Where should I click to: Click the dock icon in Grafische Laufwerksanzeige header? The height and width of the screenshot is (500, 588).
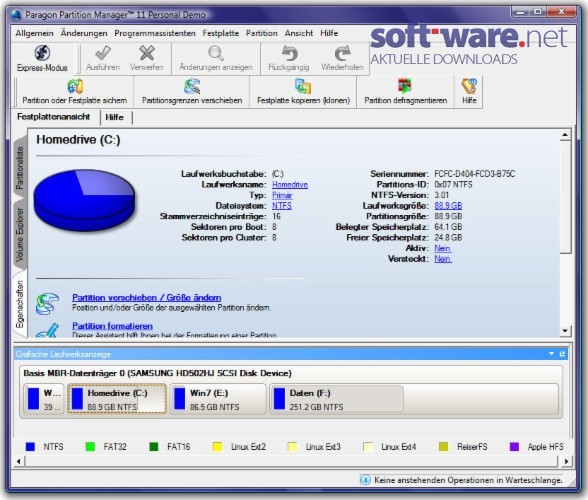[x=562, y=354]
